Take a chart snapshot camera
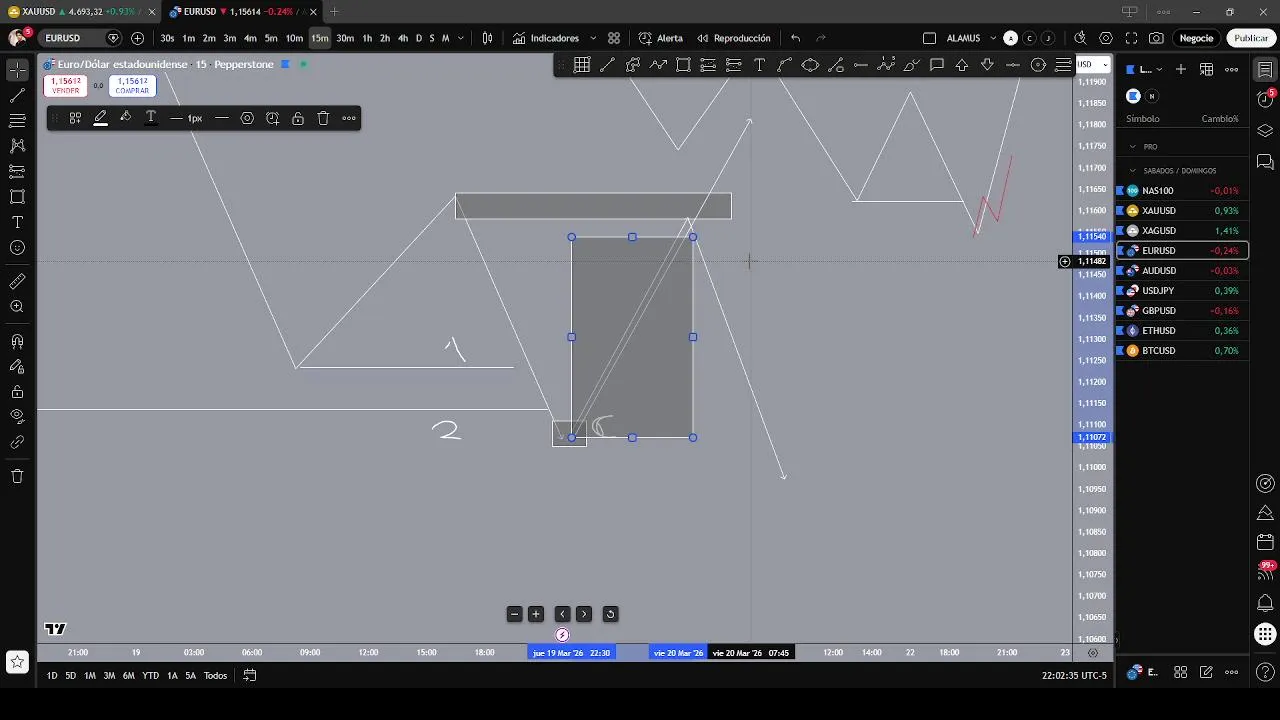 (x=1156, y=38)
